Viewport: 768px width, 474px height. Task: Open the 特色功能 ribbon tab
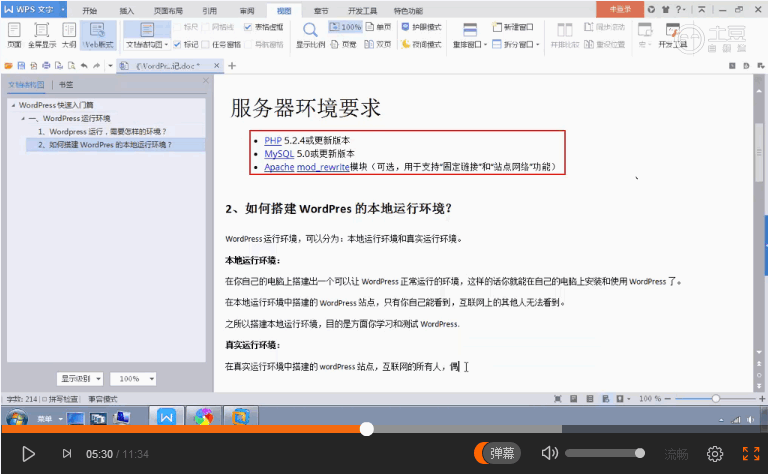408,11
